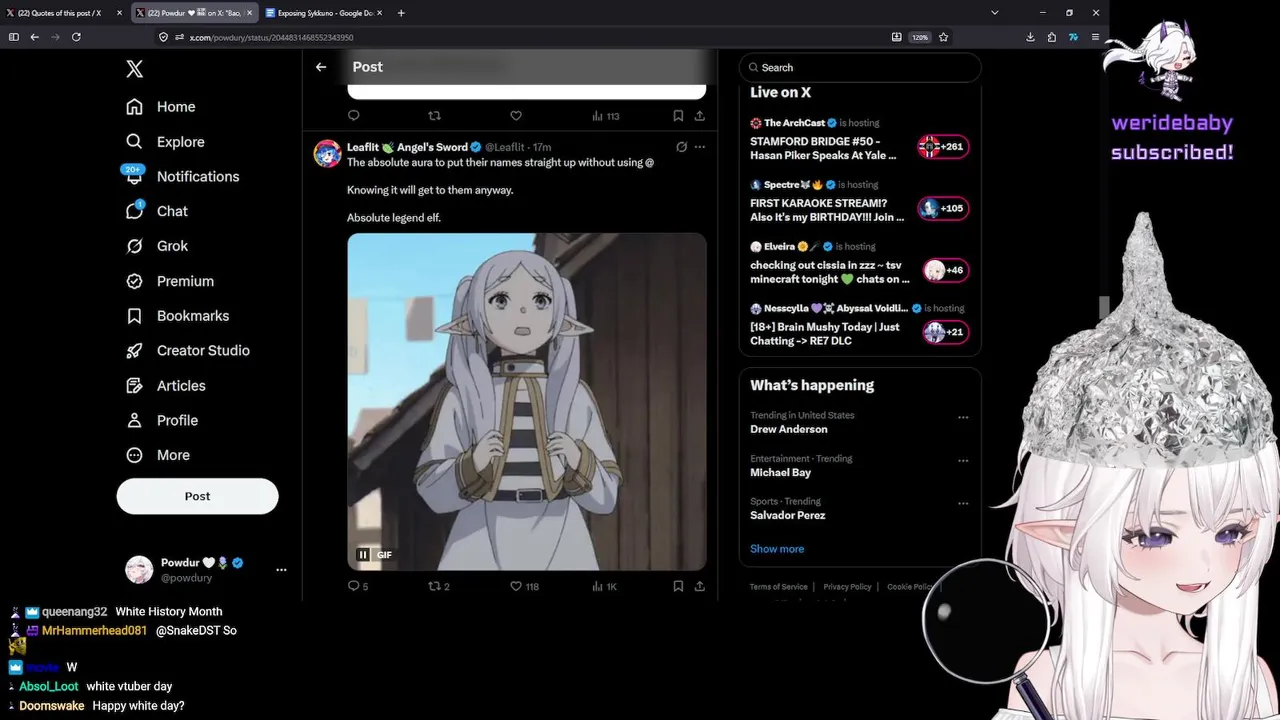
Task: Open Explore in the sidebar
Action: point(165,142)
